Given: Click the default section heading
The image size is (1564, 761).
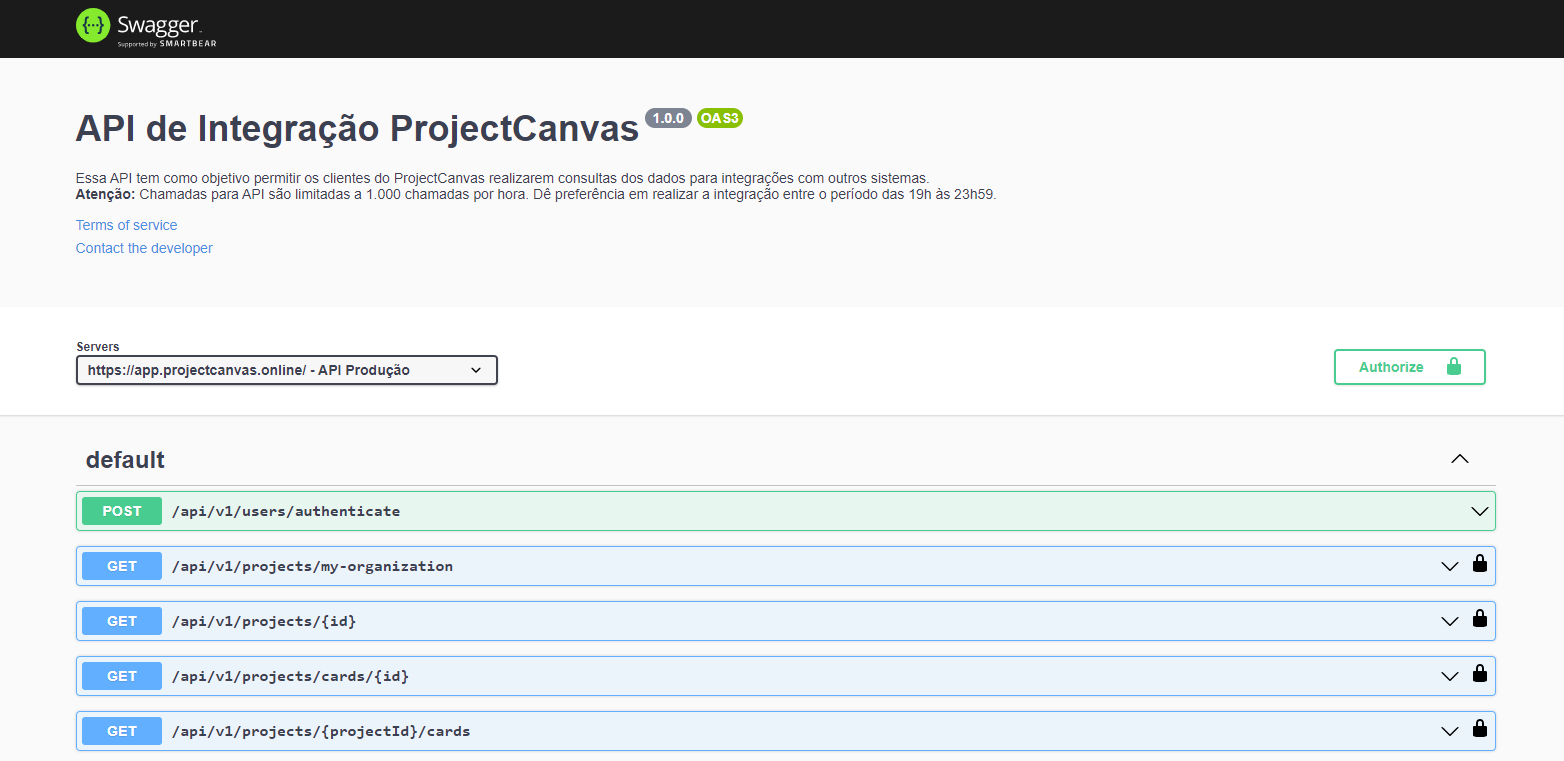Looking at the screenshot, I should pos(125,460).
